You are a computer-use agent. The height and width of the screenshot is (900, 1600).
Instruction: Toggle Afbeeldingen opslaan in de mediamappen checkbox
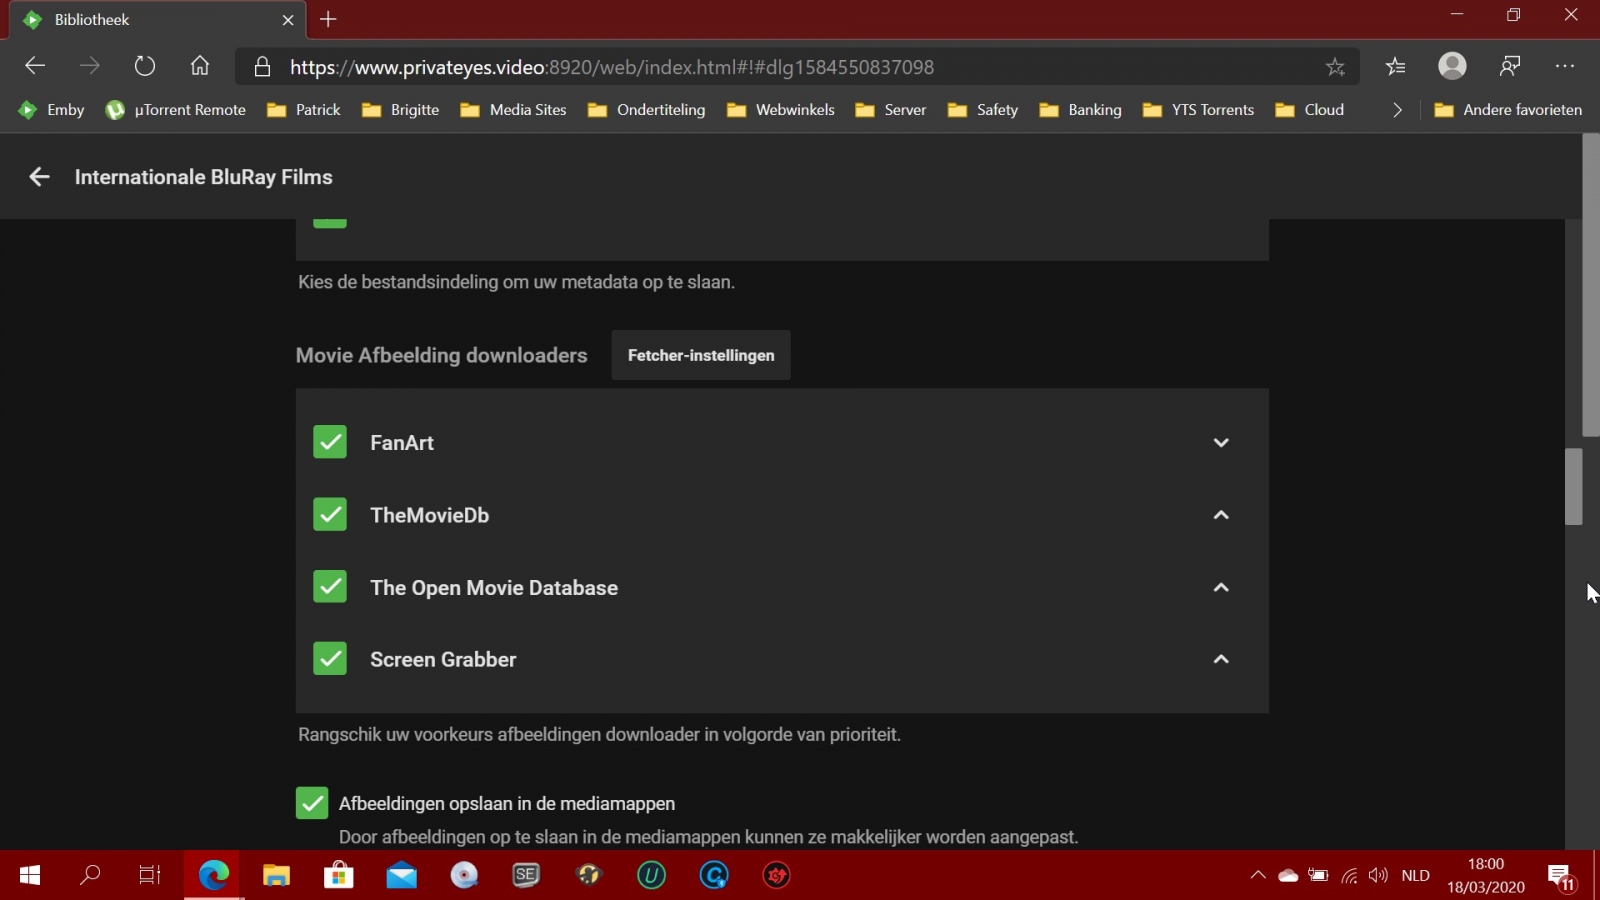(312, 803)
